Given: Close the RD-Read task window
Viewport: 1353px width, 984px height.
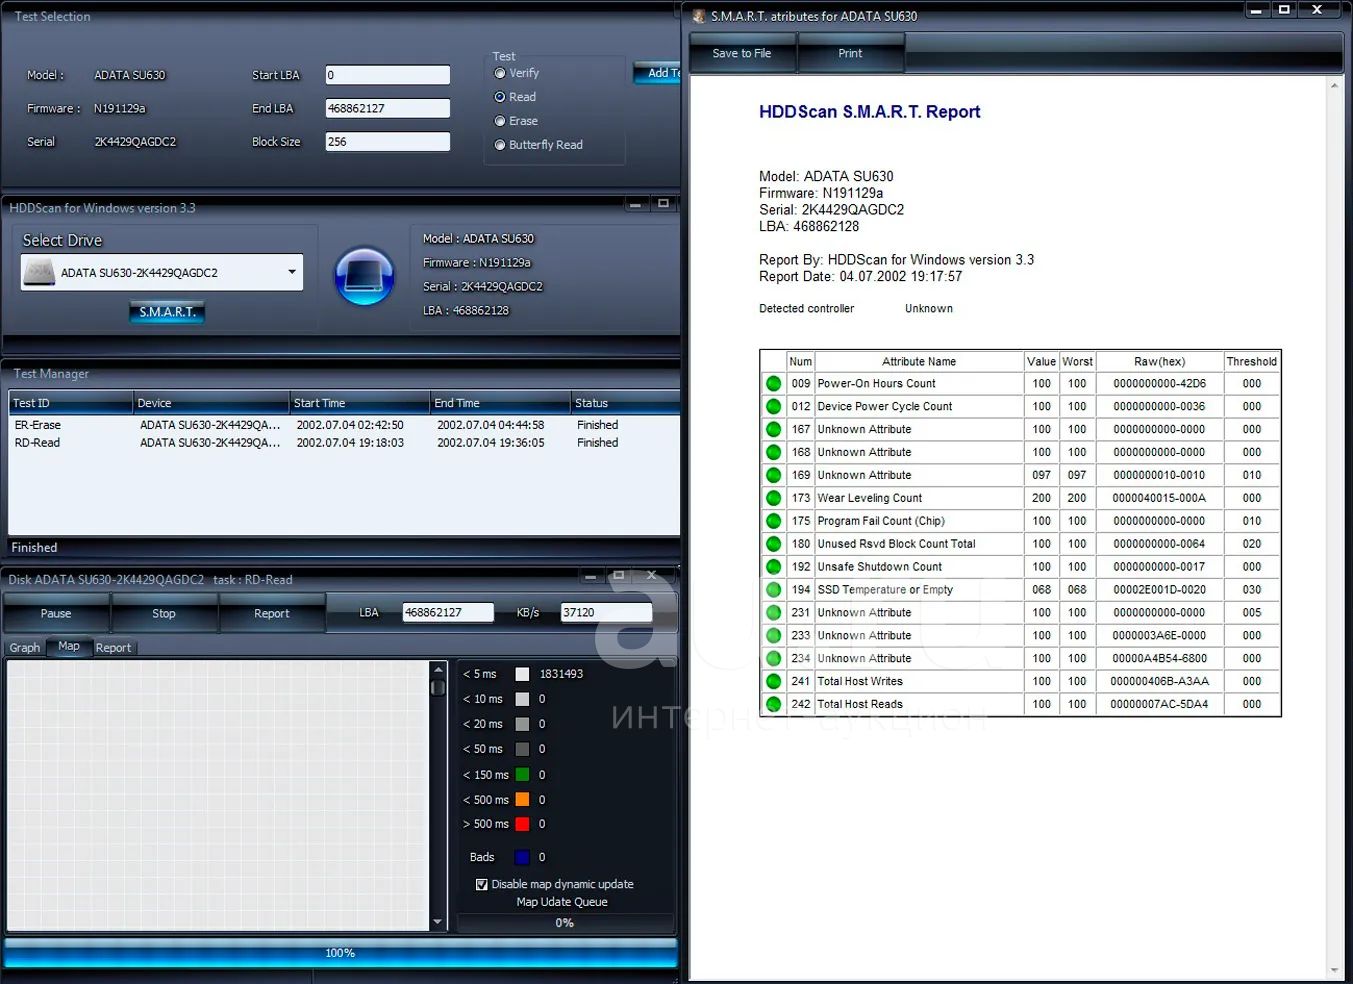Looking at the screenshot, I should [x=651, y=576].
